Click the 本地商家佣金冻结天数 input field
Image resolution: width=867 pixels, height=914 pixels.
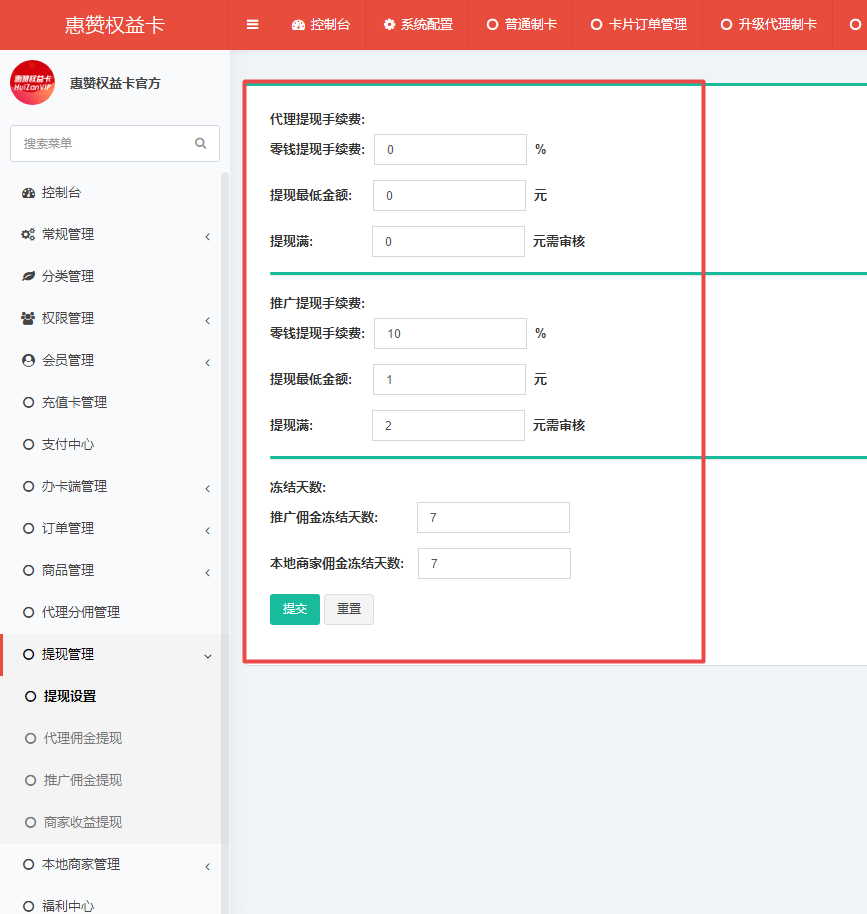click(x=494, y=564)
